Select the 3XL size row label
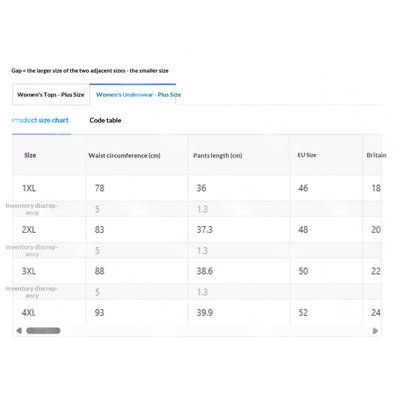Image resolution: width=400 pixels, height=400 pixels. pos(29,271)
